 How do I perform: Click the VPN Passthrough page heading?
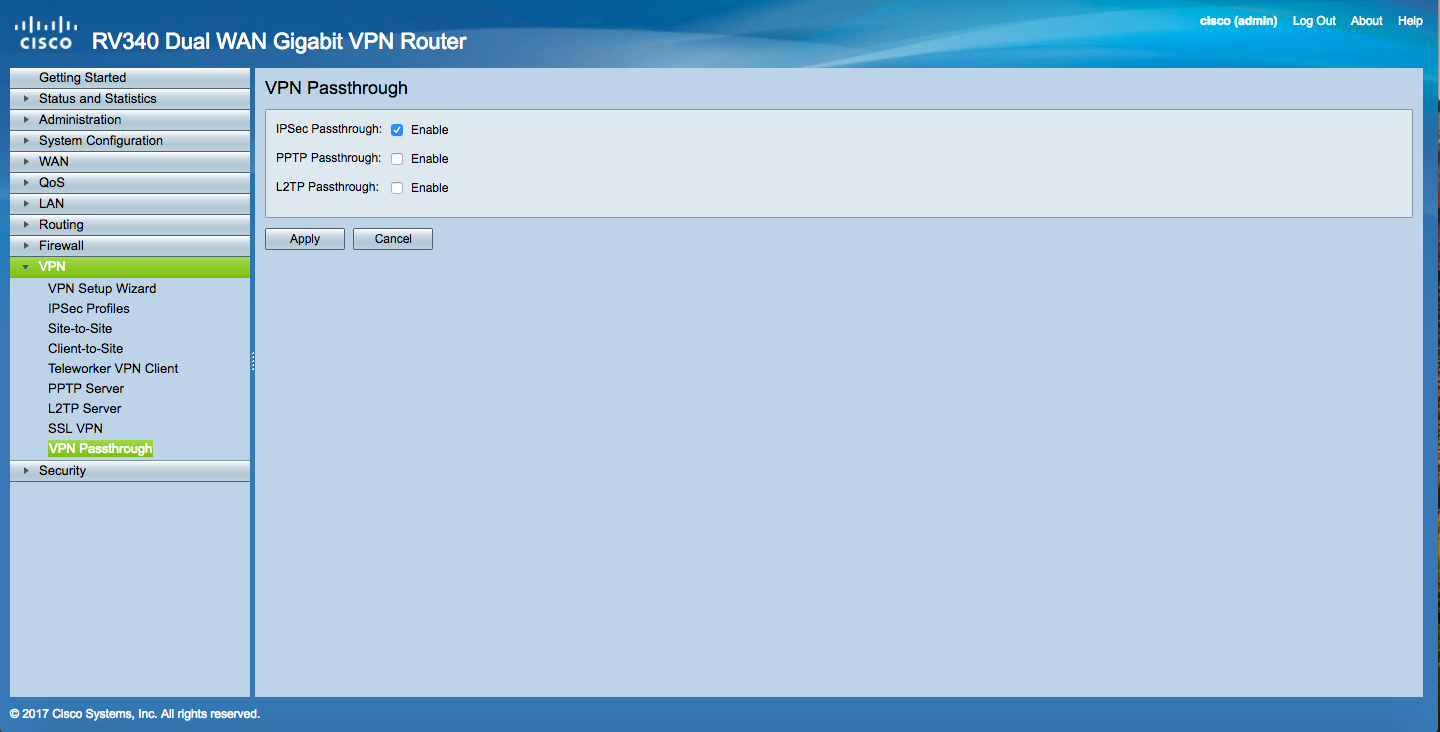pos(336,88)
